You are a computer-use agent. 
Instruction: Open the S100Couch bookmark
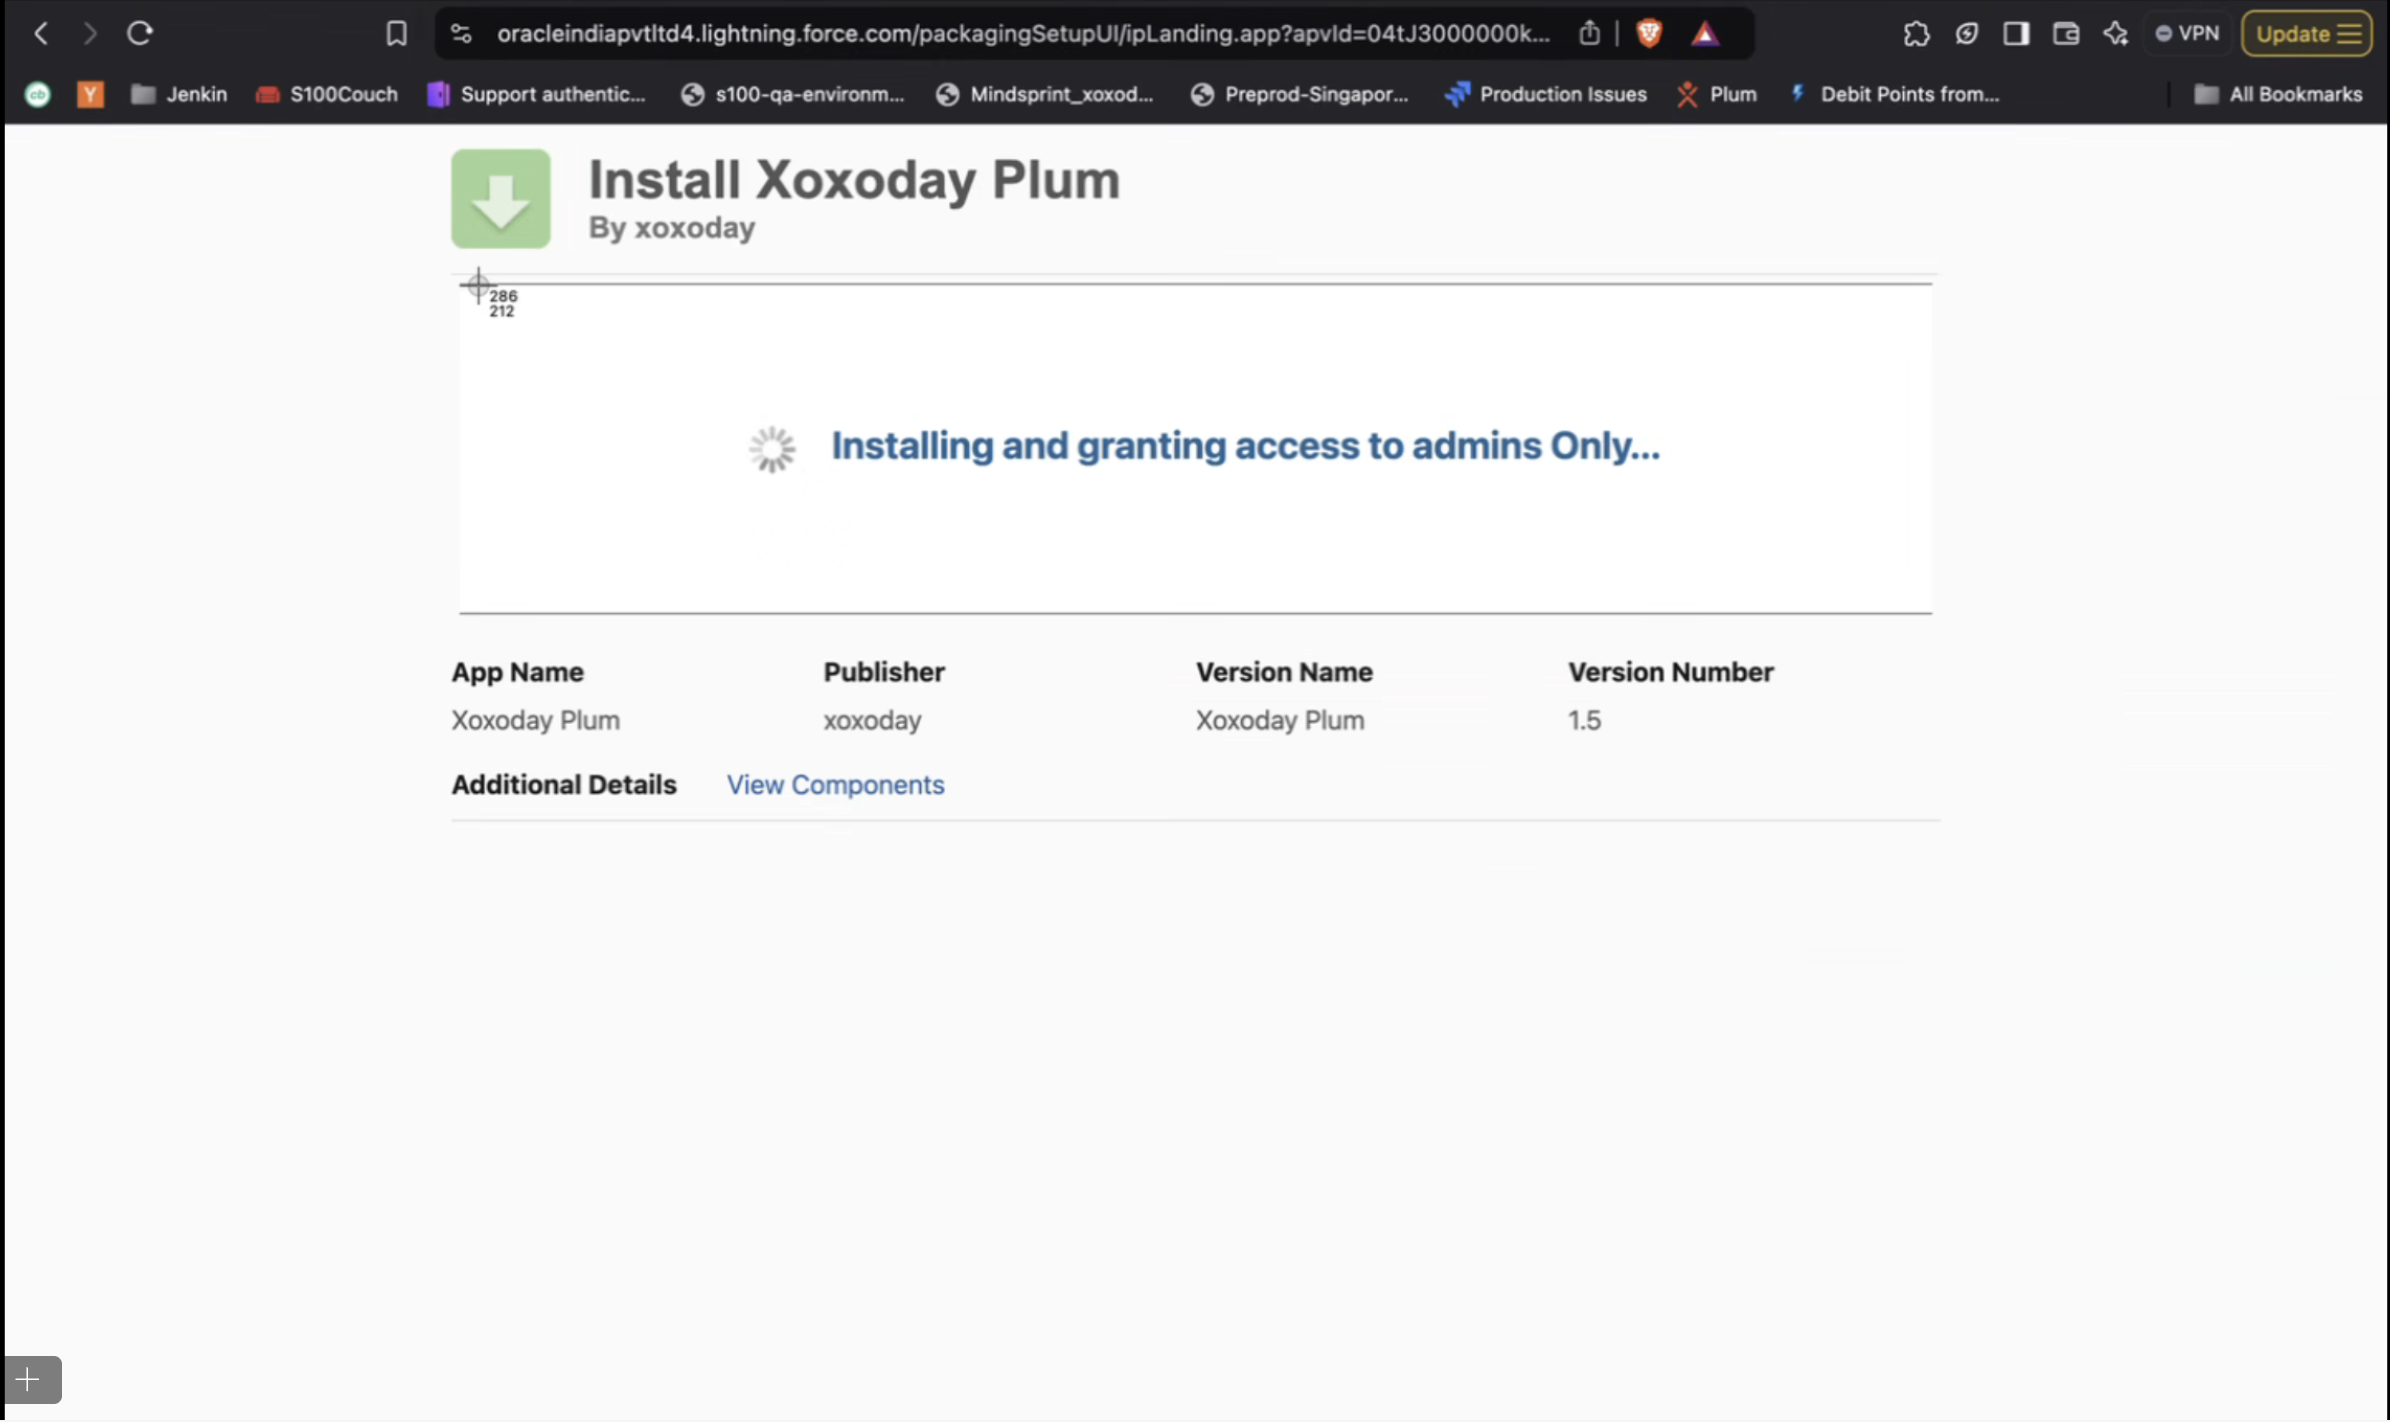[326, 94]
